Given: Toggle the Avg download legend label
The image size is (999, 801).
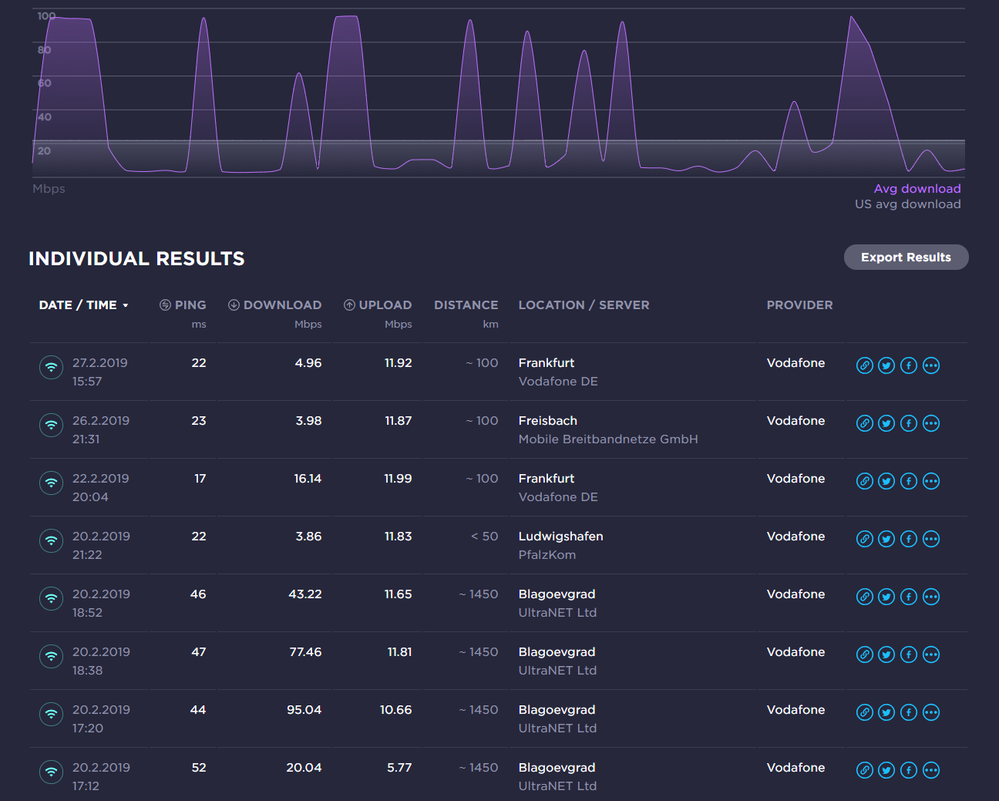Looking at the screenshot, I should [x=917, y=188].
